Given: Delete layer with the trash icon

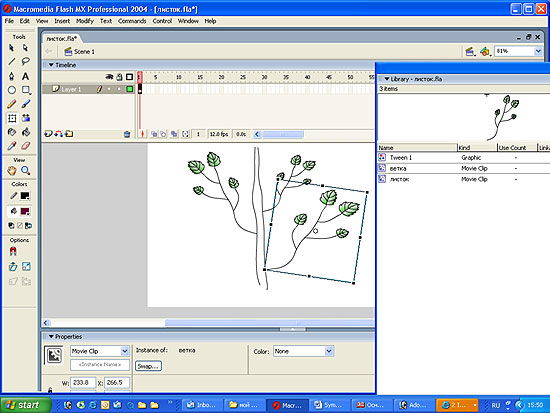Looking at the screenshot, I should pos(127,134).
